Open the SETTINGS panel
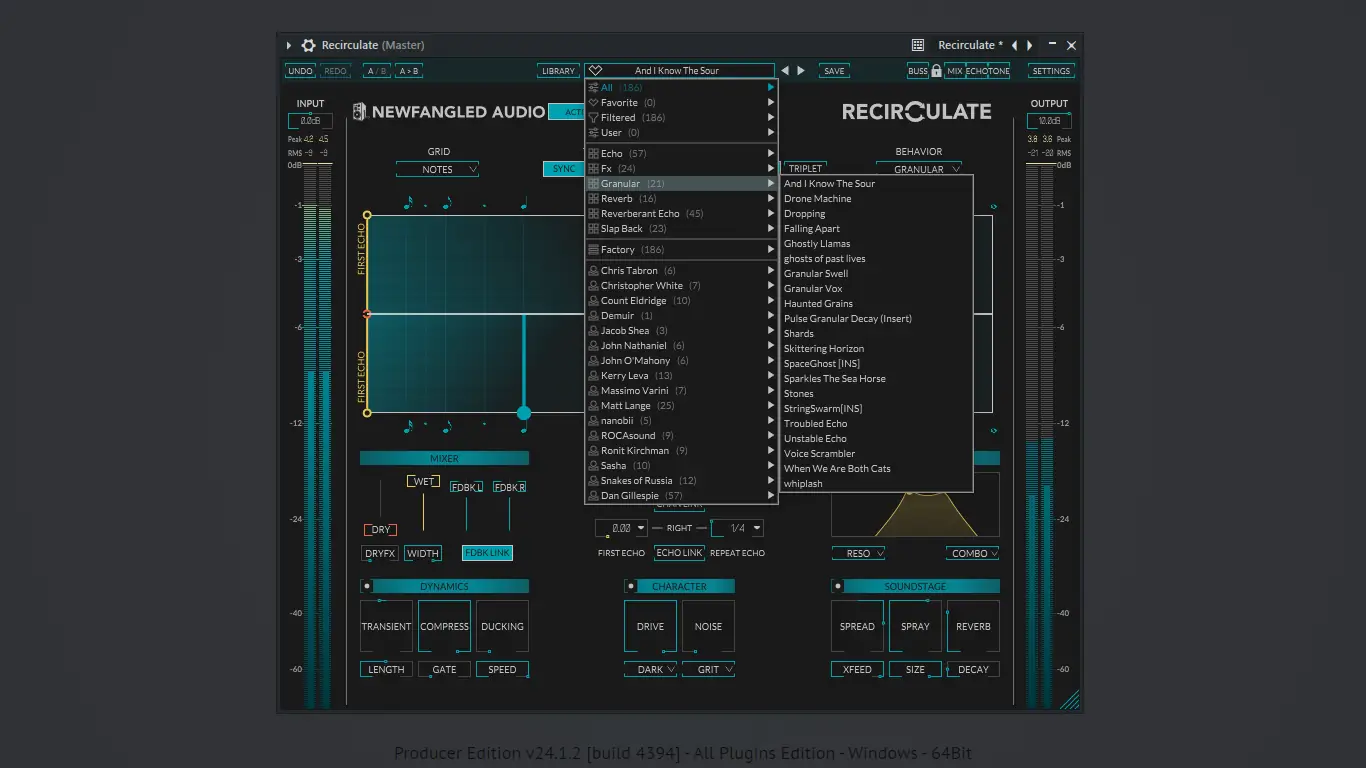The image size is (1366, 768). 1051,71
